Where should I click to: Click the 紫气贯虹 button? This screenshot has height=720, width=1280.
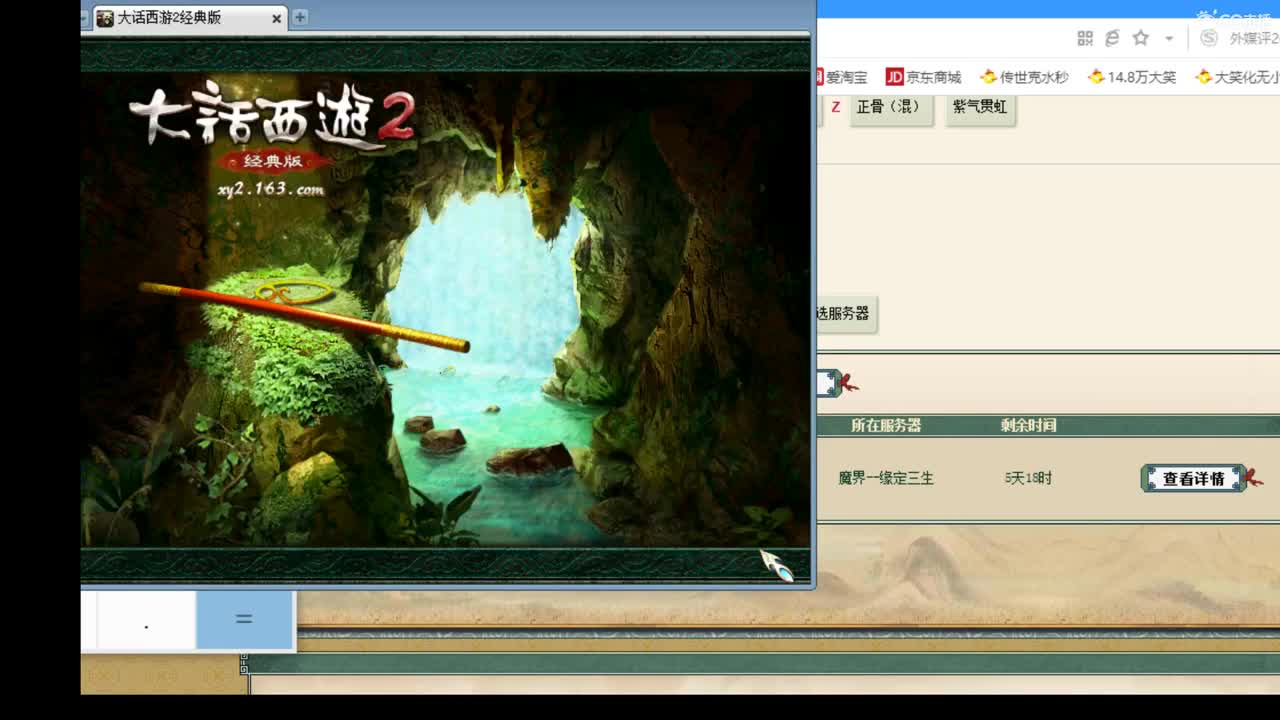[x=980, y=107]
